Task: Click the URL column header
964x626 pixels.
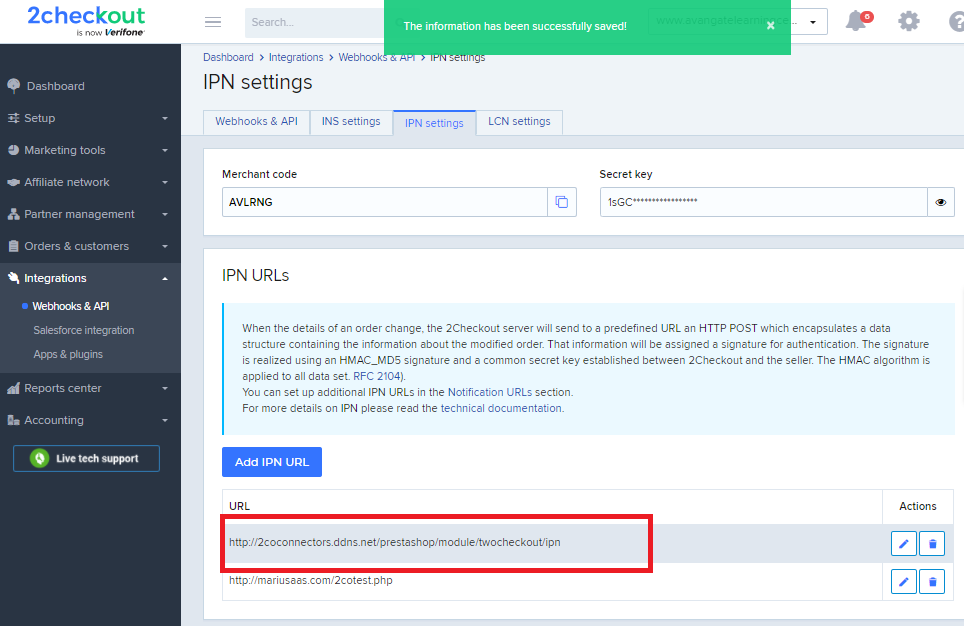Action: (239, 506)
